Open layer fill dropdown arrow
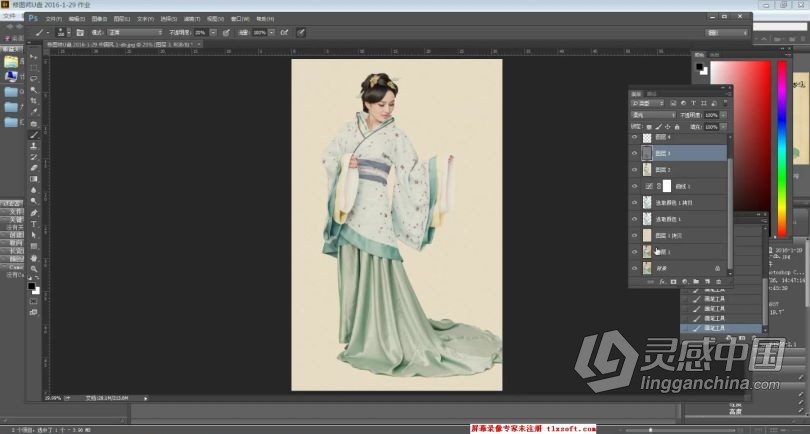Viewport: 810px width, 434px height. [723, 127]
